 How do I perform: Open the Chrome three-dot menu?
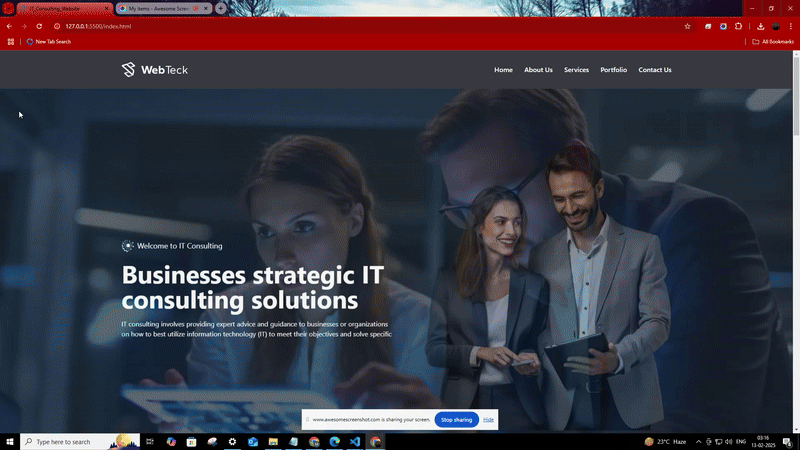click(x=791, y=26)
